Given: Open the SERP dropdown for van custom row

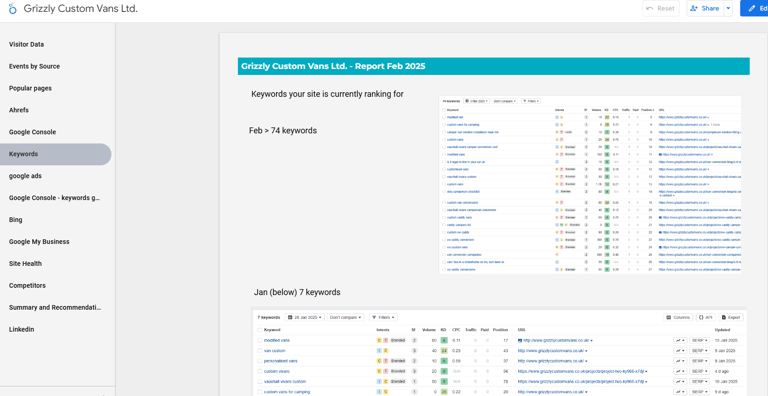Looking at the screenshot, I should [x=699, y=350].
